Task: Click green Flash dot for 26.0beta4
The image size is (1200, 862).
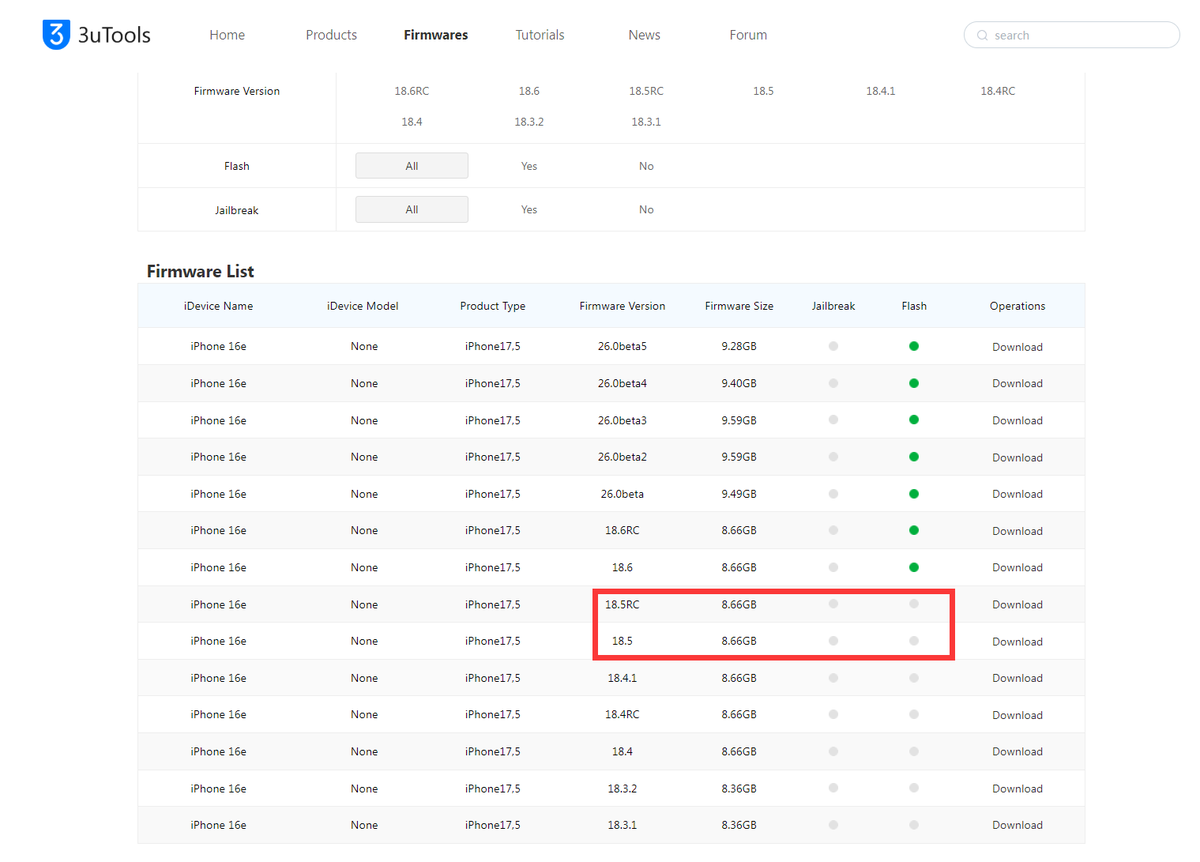Action: coord(914,383)
